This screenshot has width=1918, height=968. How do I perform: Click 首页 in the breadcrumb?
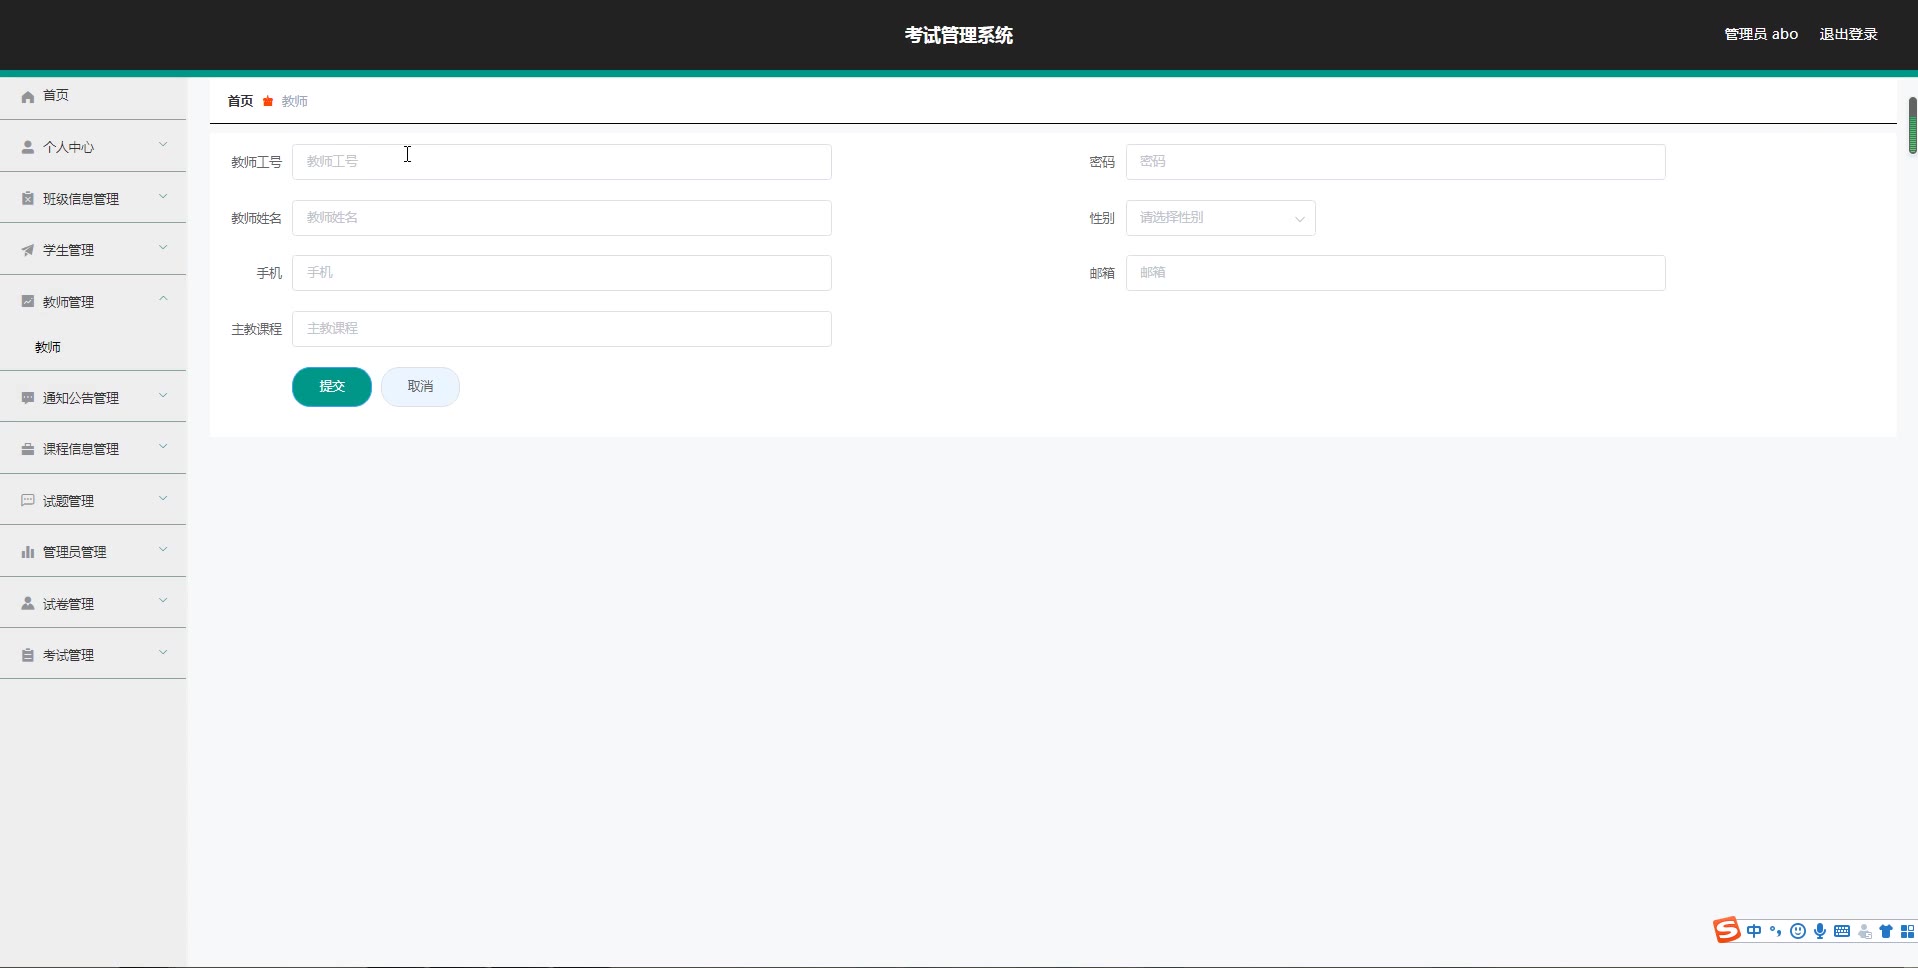coord(240,101)
